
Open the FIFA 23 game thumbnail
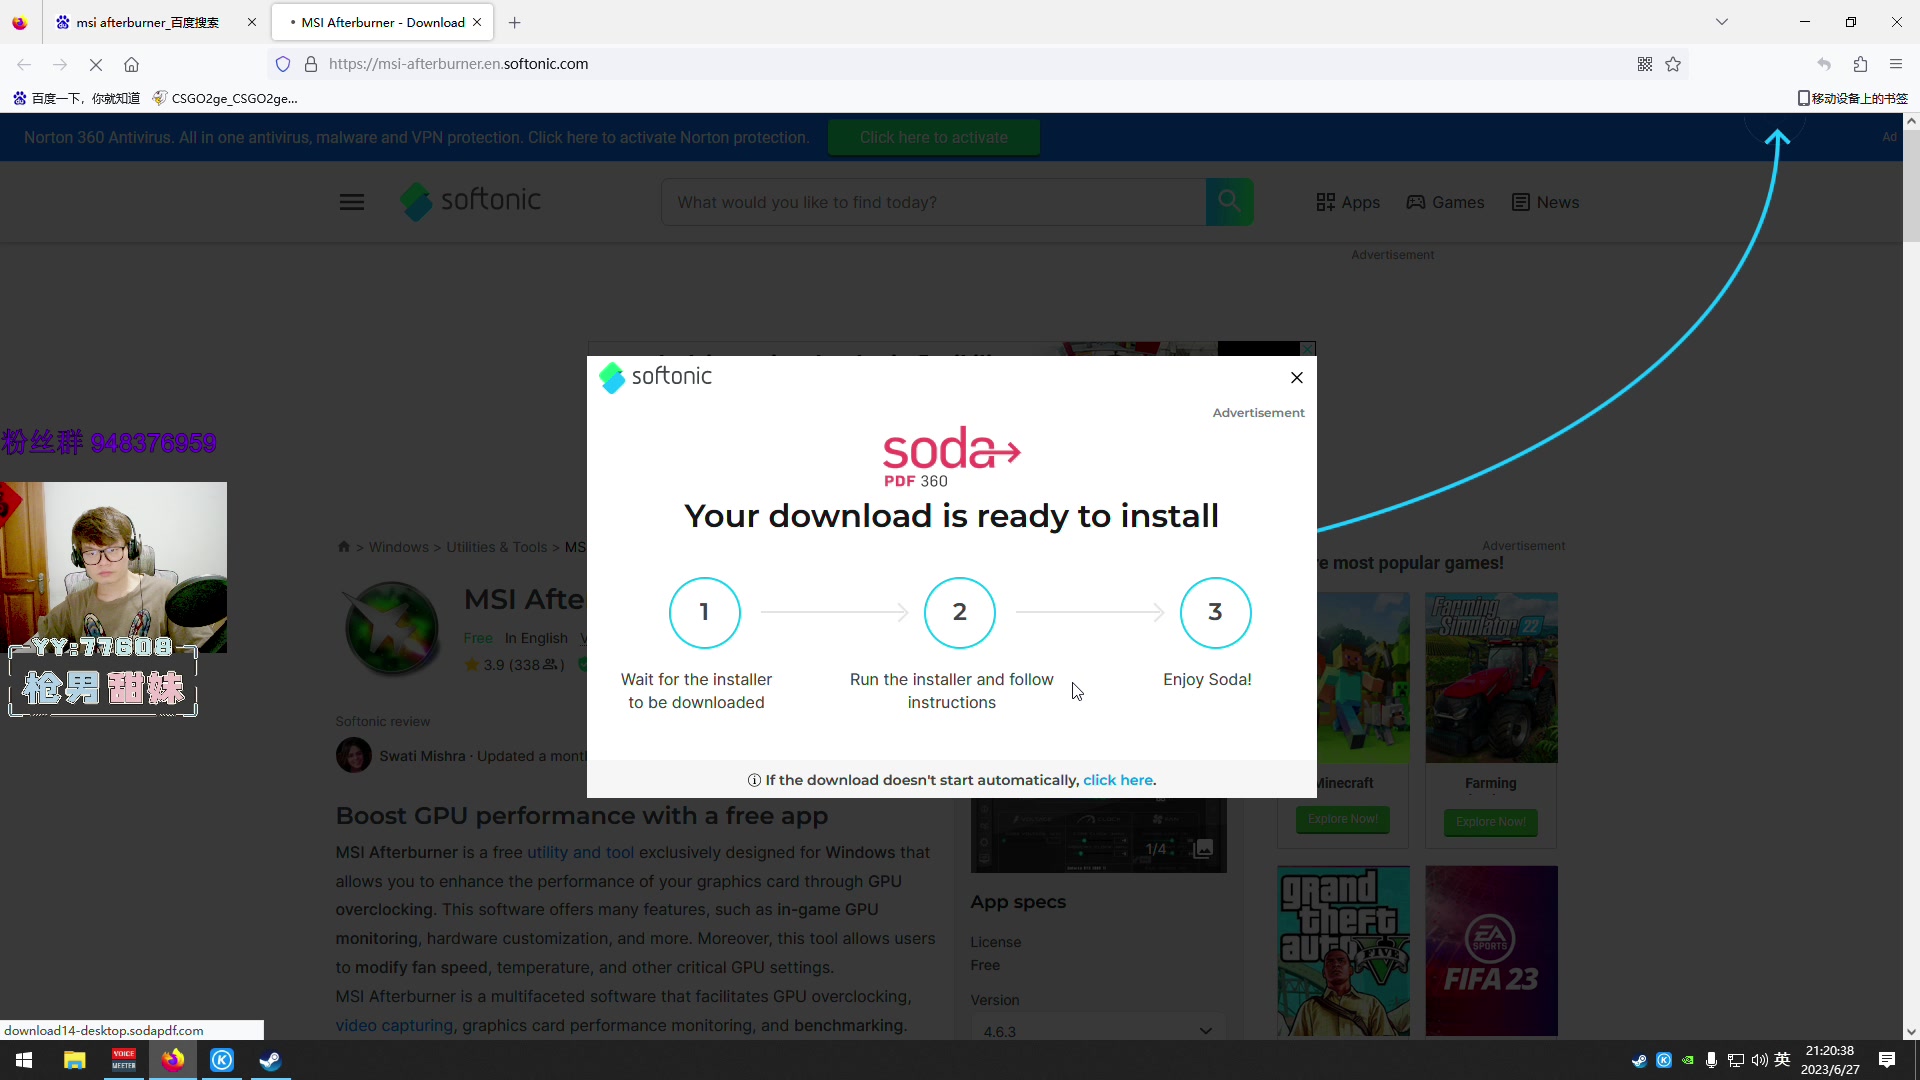(1491, 951)
